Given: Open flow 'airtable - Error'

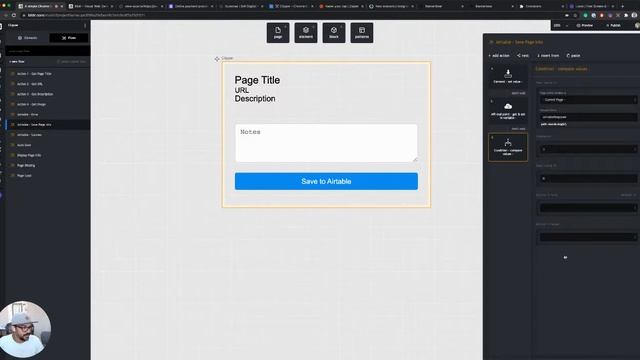Looking at the screenshot, I should pyautogui.click(x=48, y=115).
